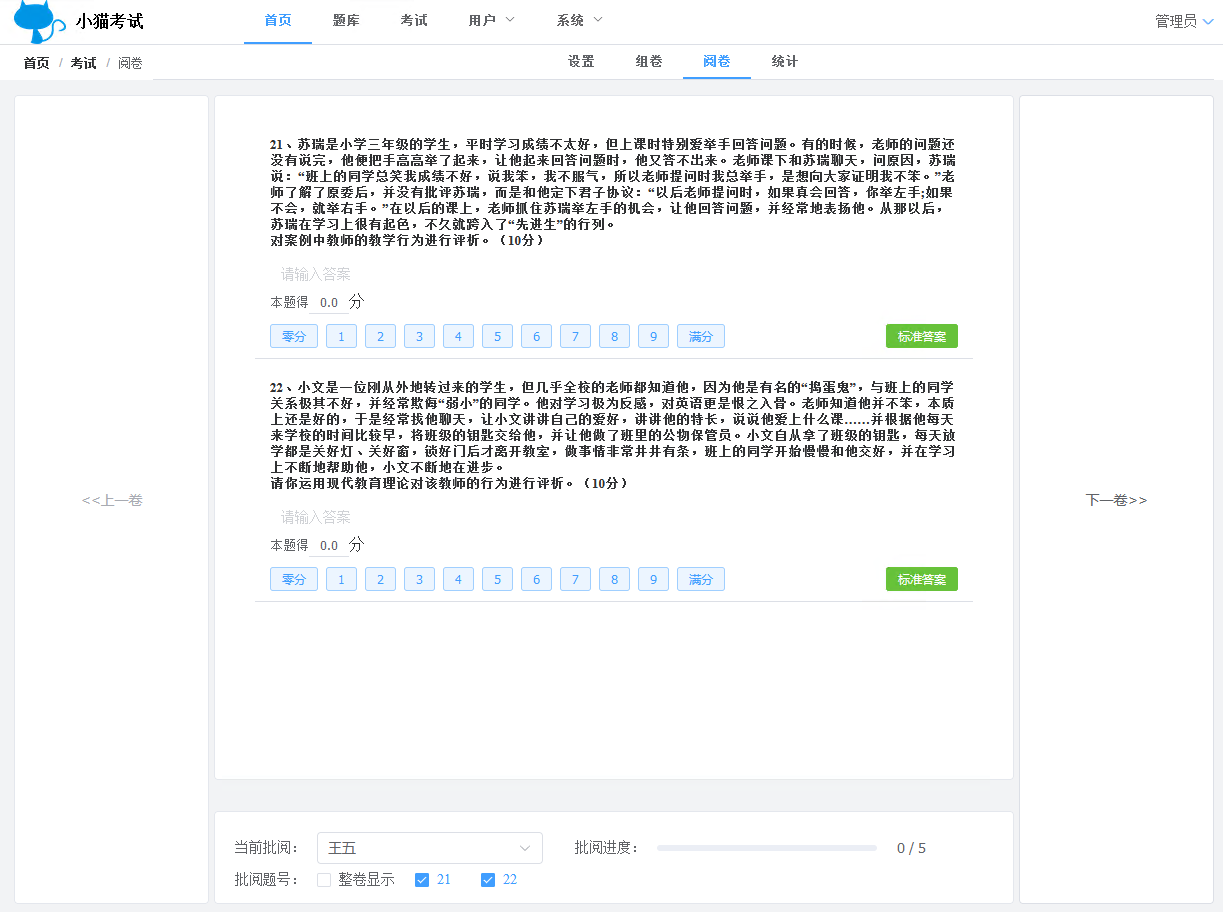Expand the 系统 dropdown menu
Screen dimensions: 1223x912
tap(580, 20)
